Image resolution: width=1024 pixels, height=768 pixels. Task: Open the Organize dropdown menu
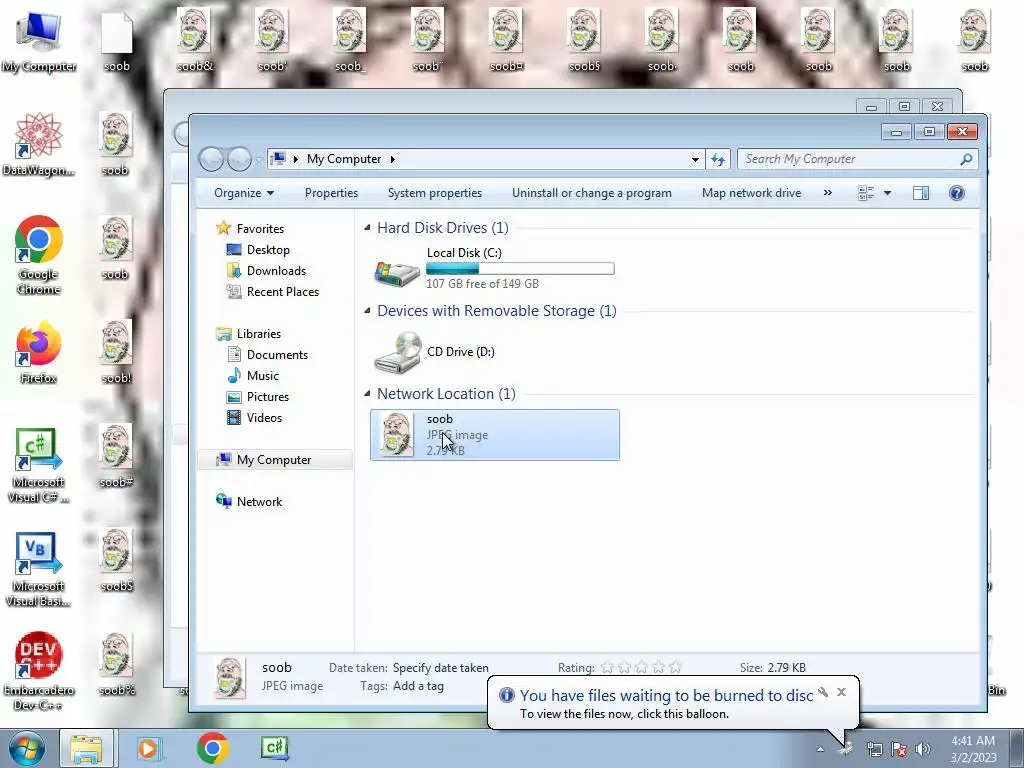(x=244, y=193)
